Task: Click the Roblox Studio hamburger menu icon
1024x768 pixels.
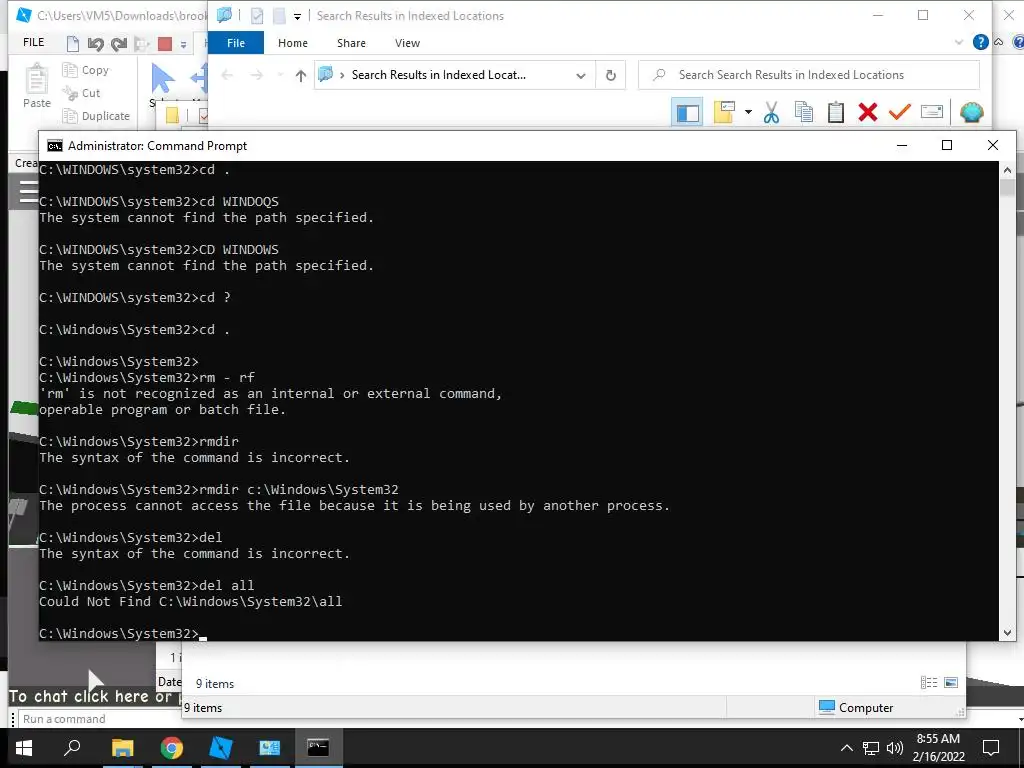Action: tap(28, 191)
